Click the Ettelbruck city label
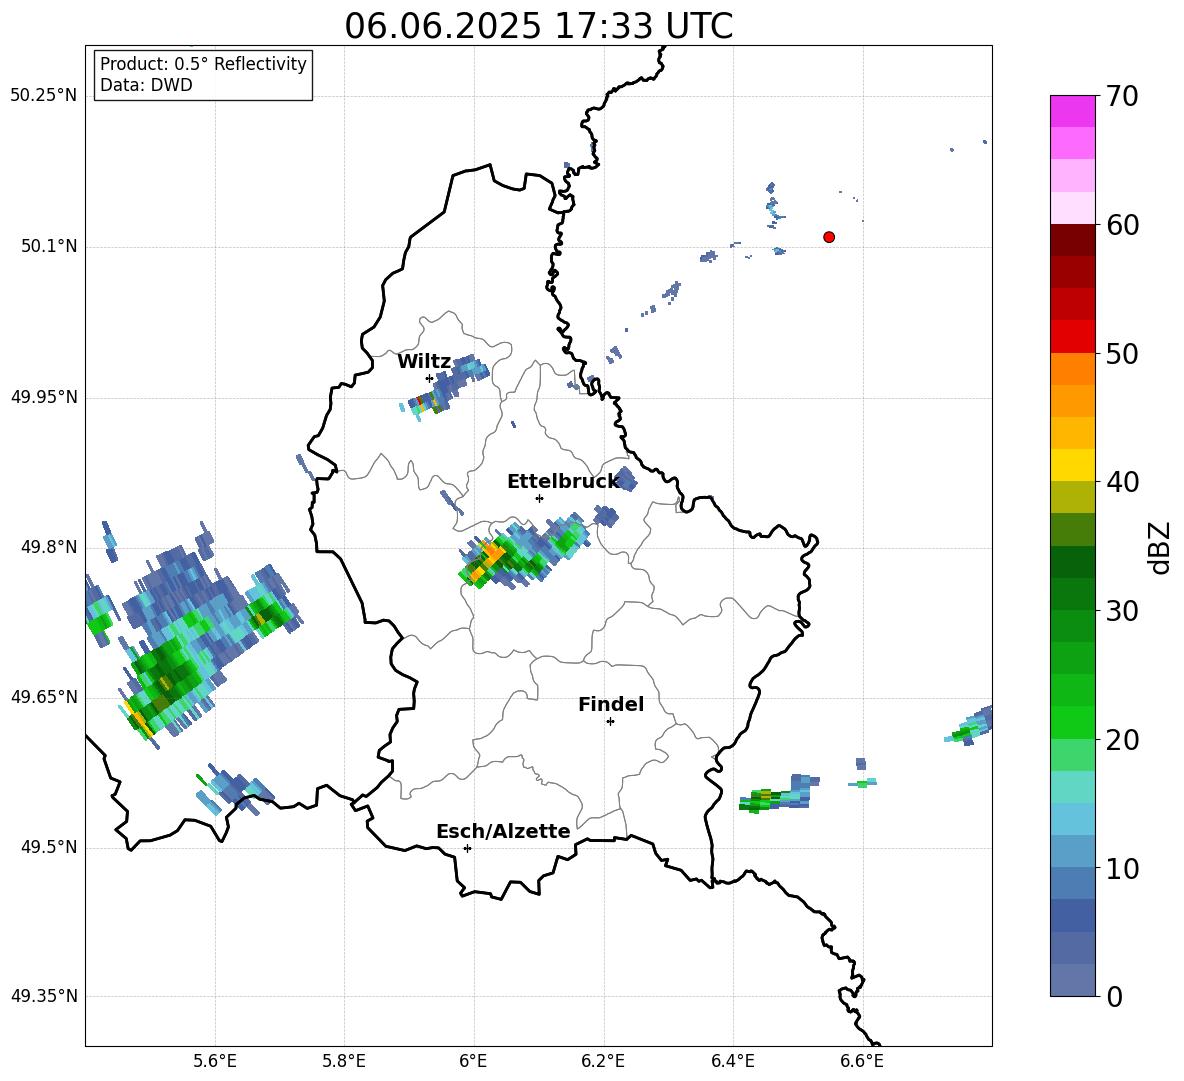The image size is (1184, 1081). pyautogui.click(x=563, y=482)
